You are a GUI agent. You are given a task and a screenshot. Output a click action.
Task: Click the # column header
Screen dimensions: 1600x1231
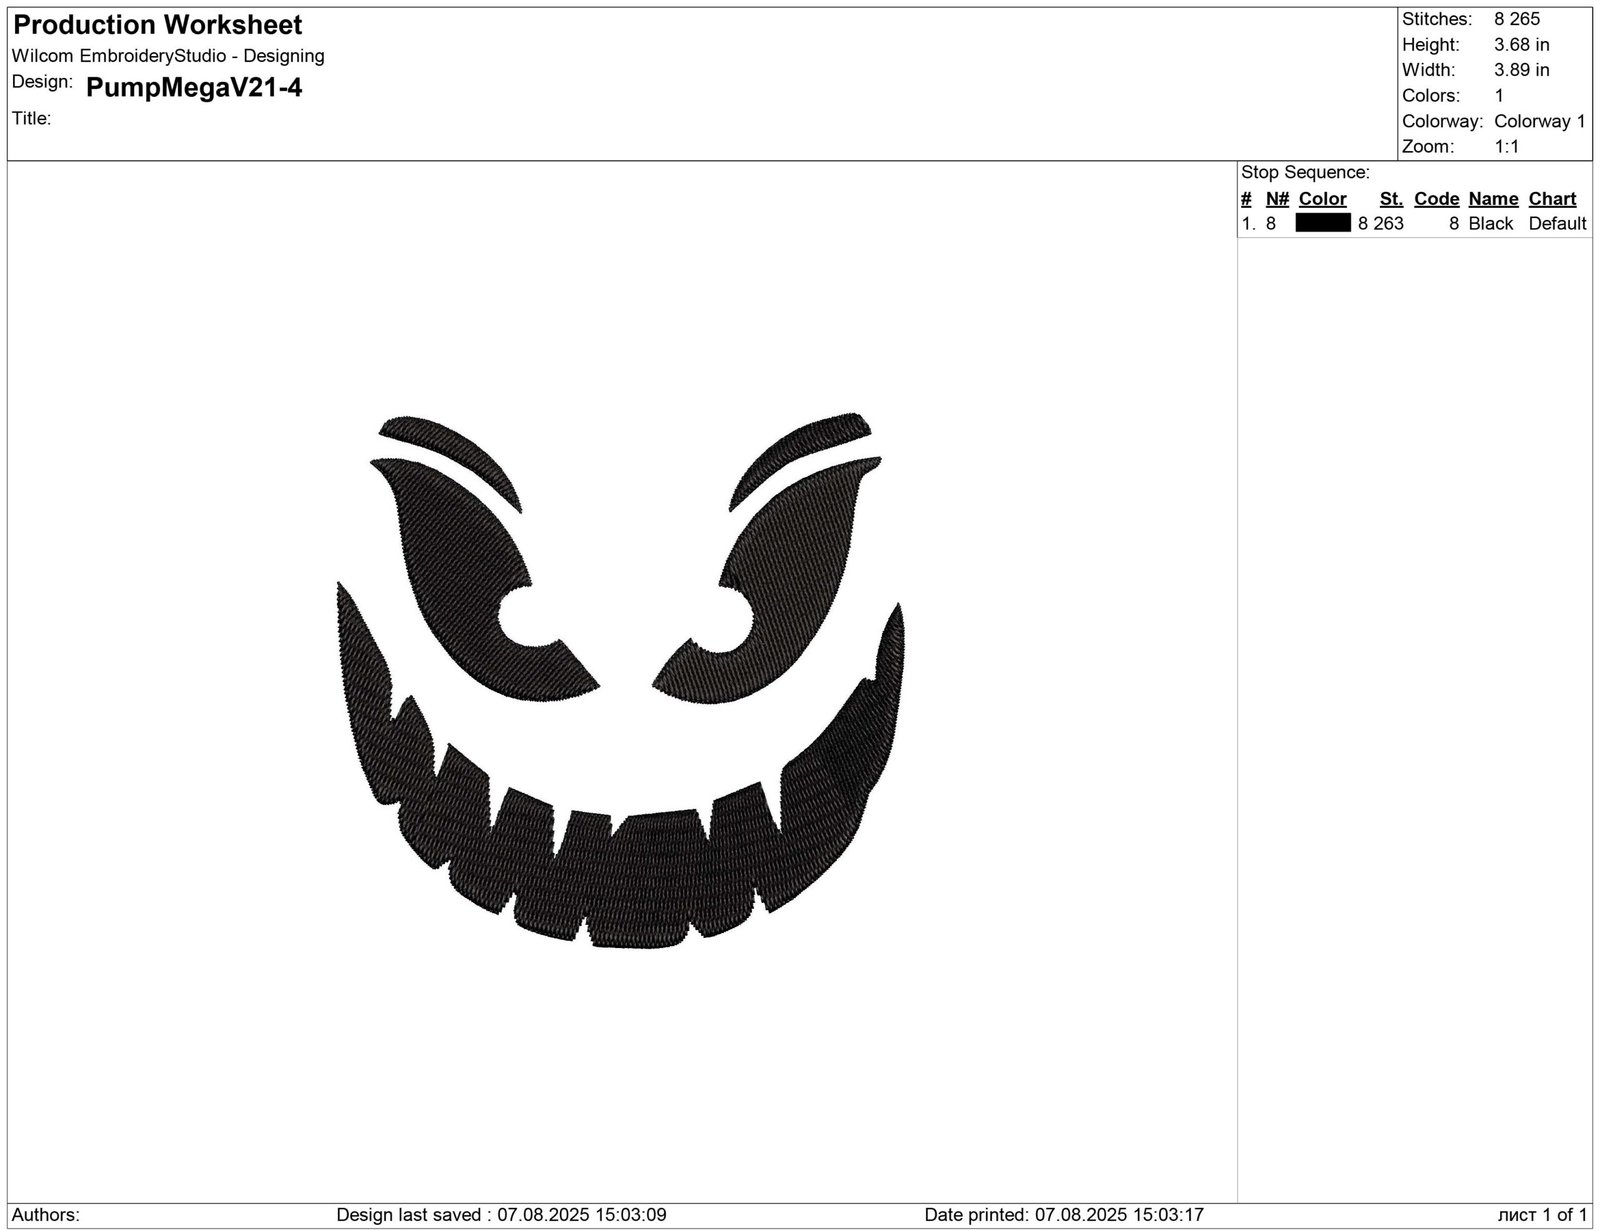pos(1245,198)
